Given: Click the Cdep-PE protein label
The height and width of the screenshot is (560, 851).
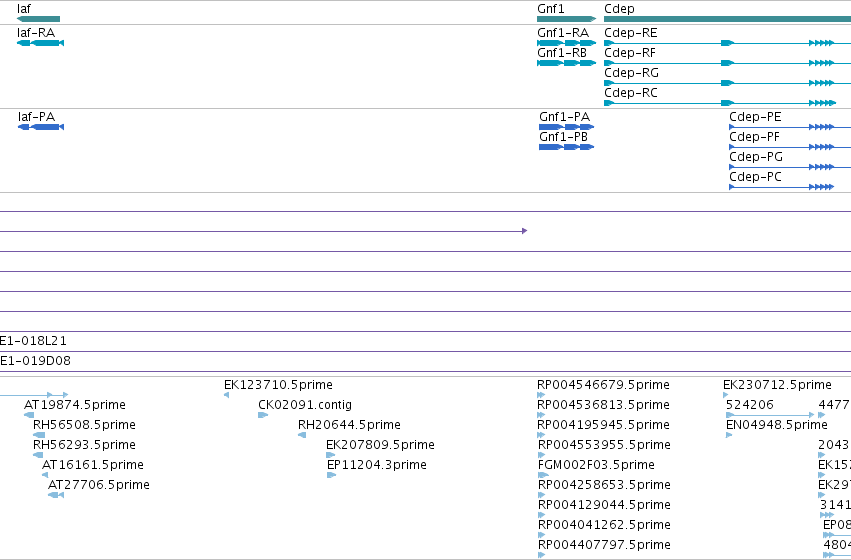Looking at the screenshot, I should tap(755, 117).
